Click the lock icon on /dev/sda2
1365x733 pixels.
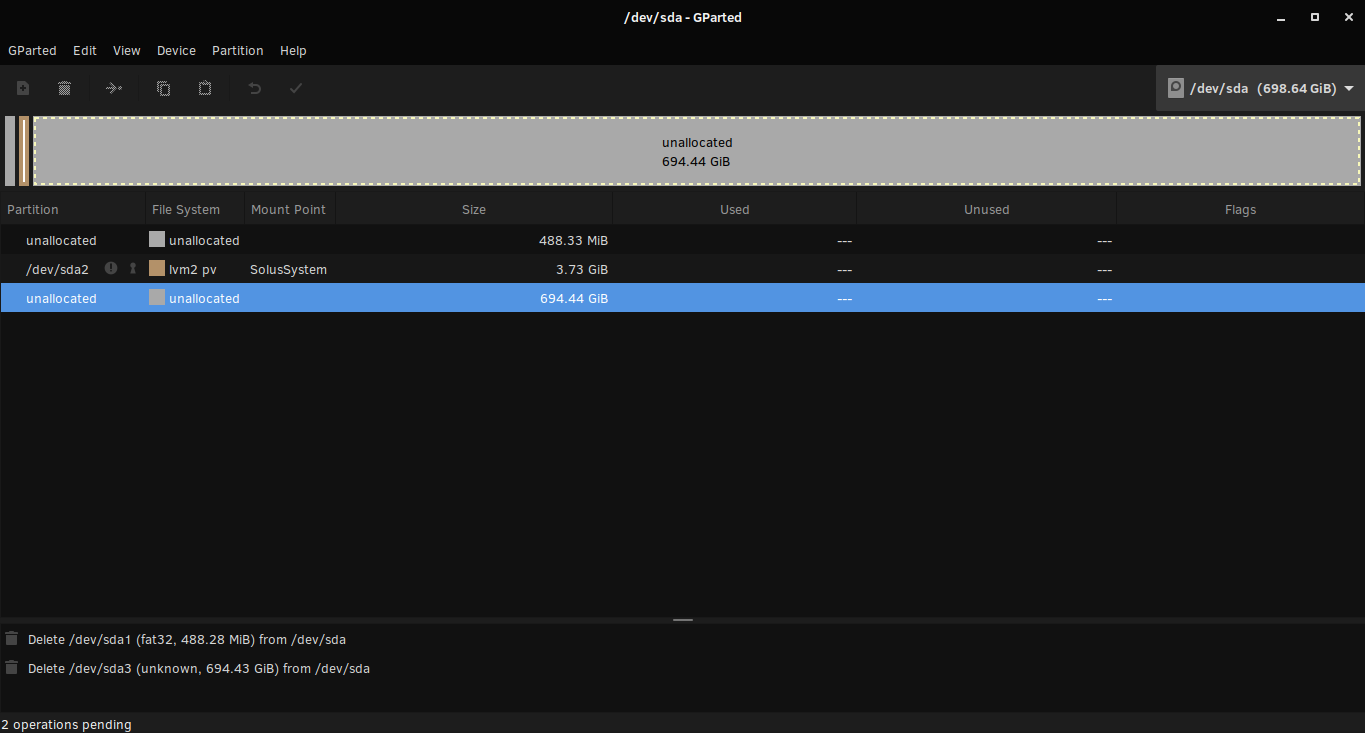[x=132, y=269]
